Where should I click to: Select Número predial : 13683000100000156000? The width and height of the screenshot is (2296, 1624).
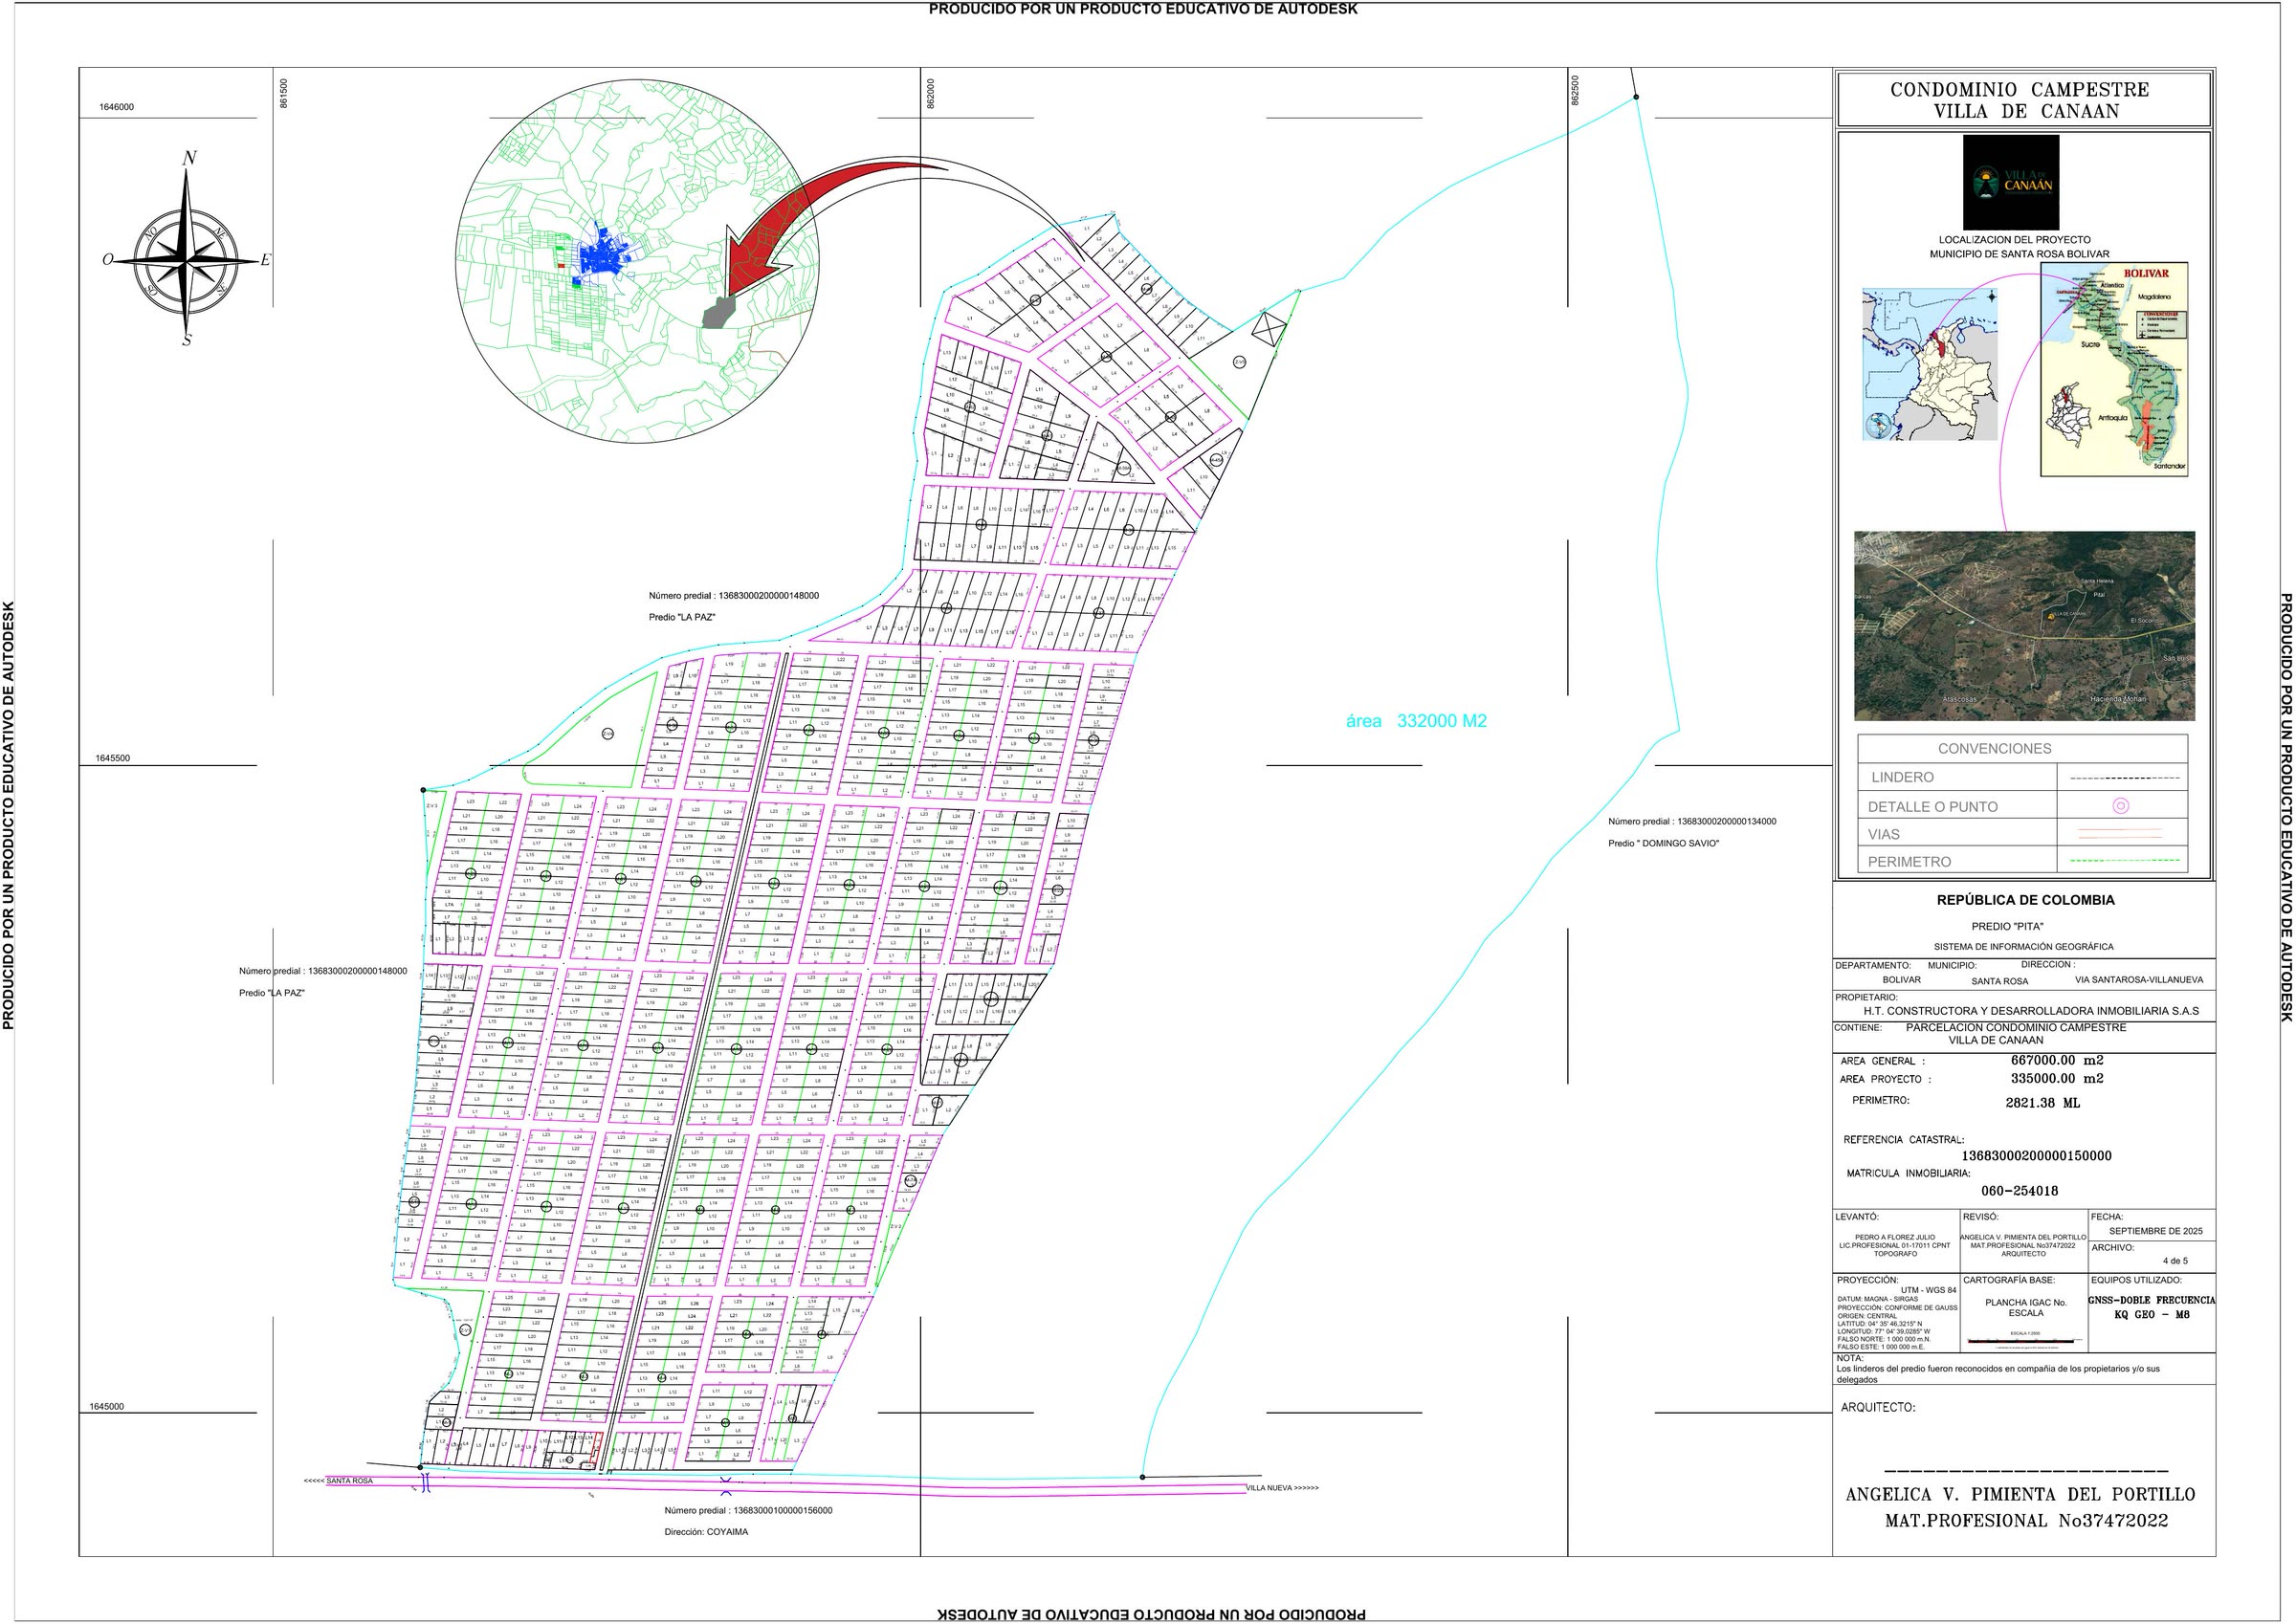coord(748,1510)
